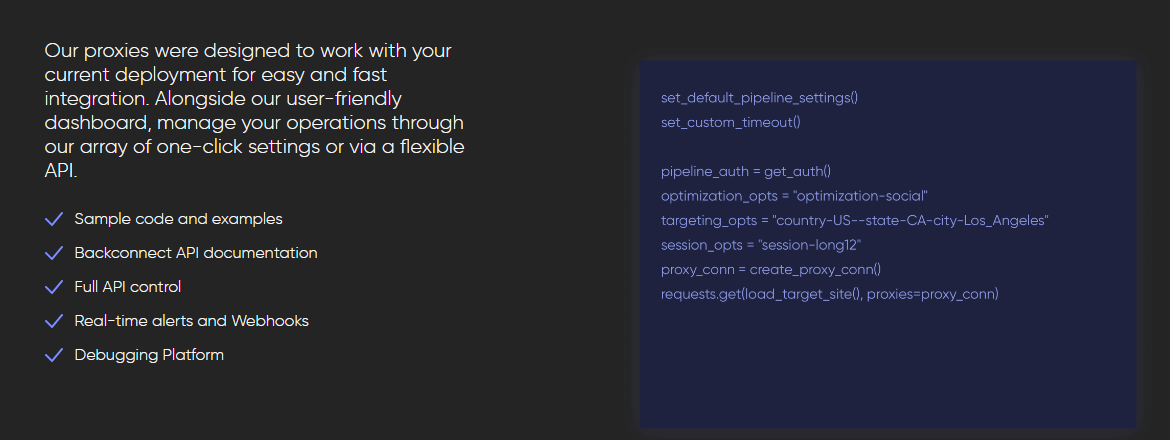Click the requests.get(load_target_site()) code line

click(x=829, y=294)
